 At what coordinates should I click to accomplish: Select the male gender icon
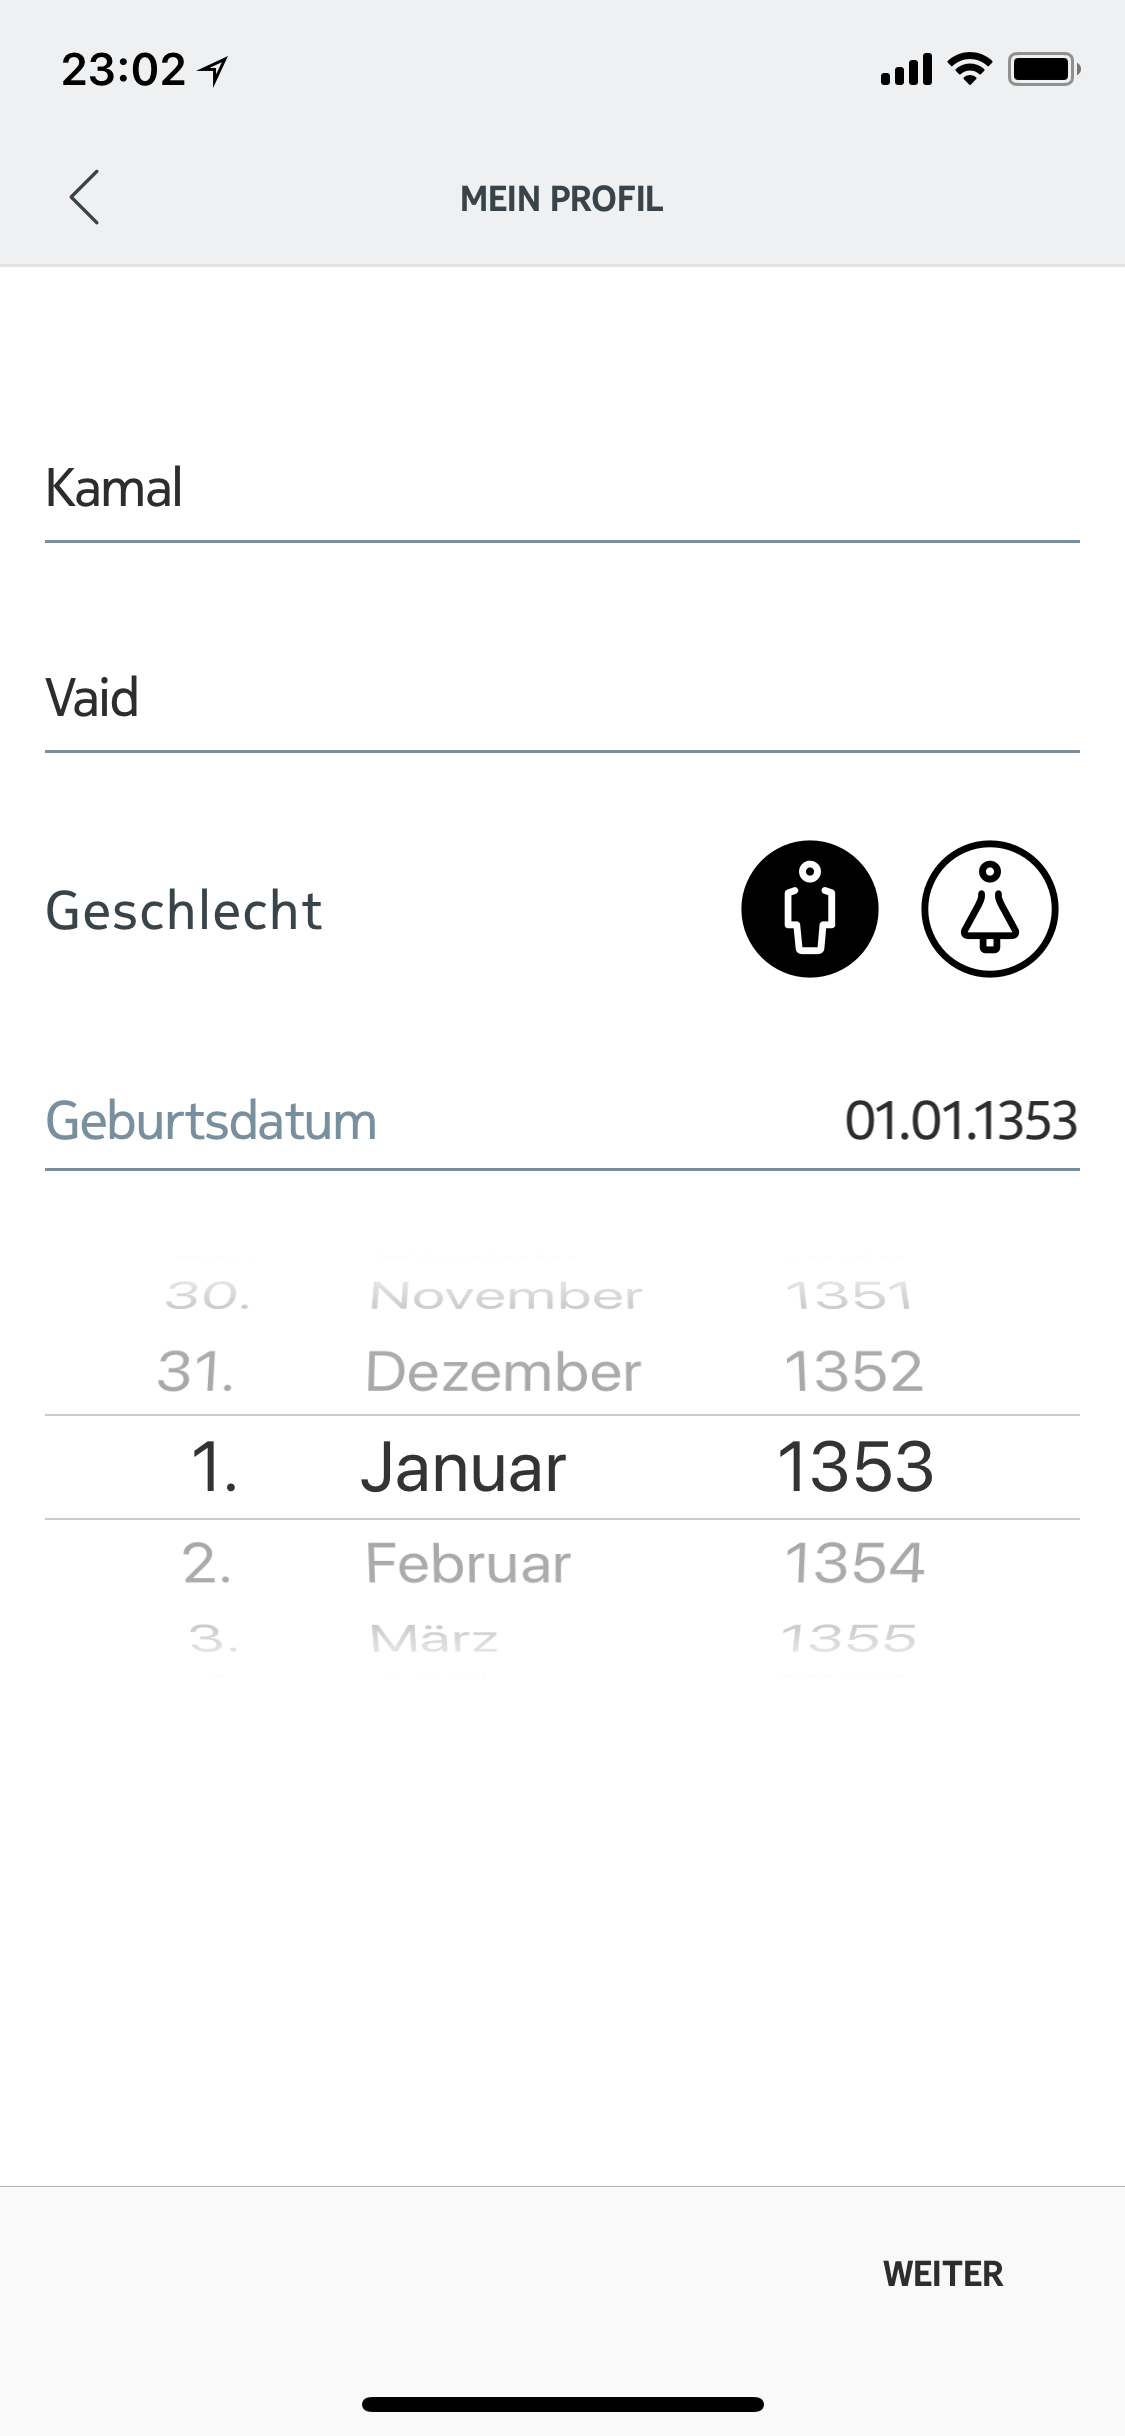(809, 909)
